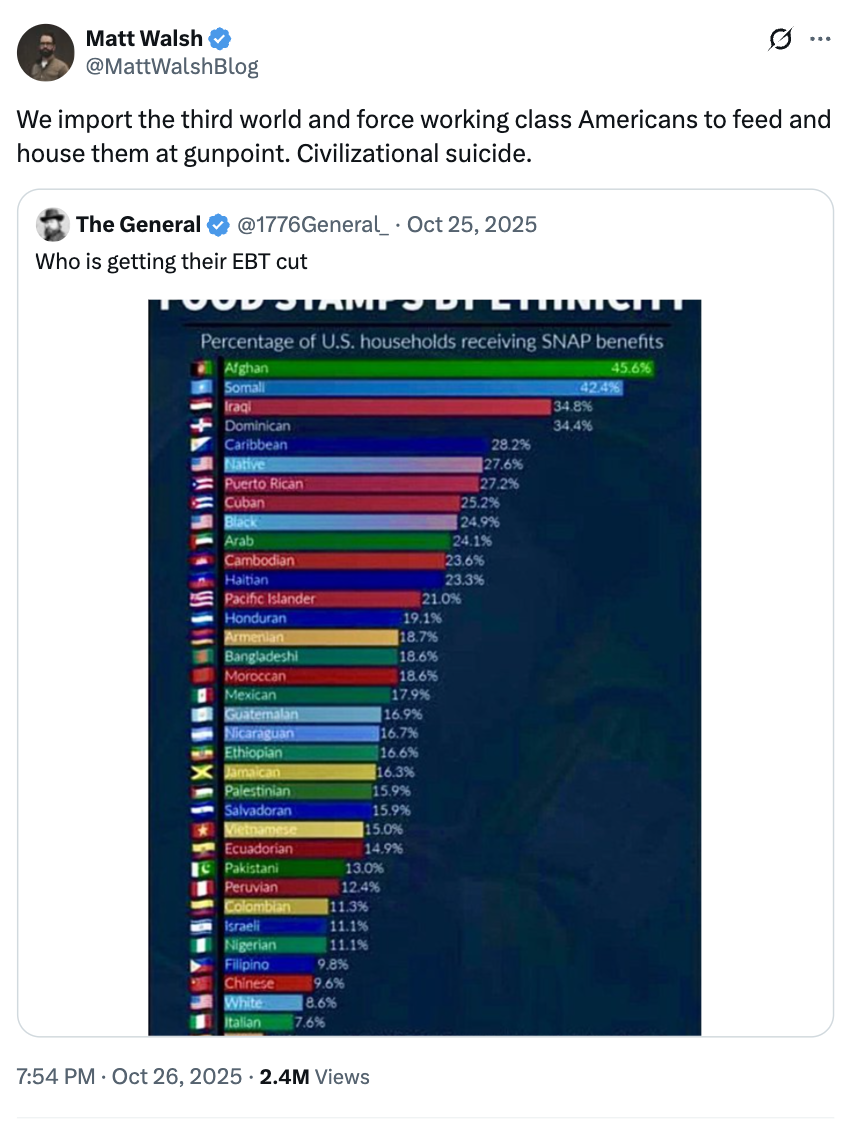846x1128 pixels.
Task: Click the quoted text 'Who is getting their EBT cut'
Action: click(171, 262)
